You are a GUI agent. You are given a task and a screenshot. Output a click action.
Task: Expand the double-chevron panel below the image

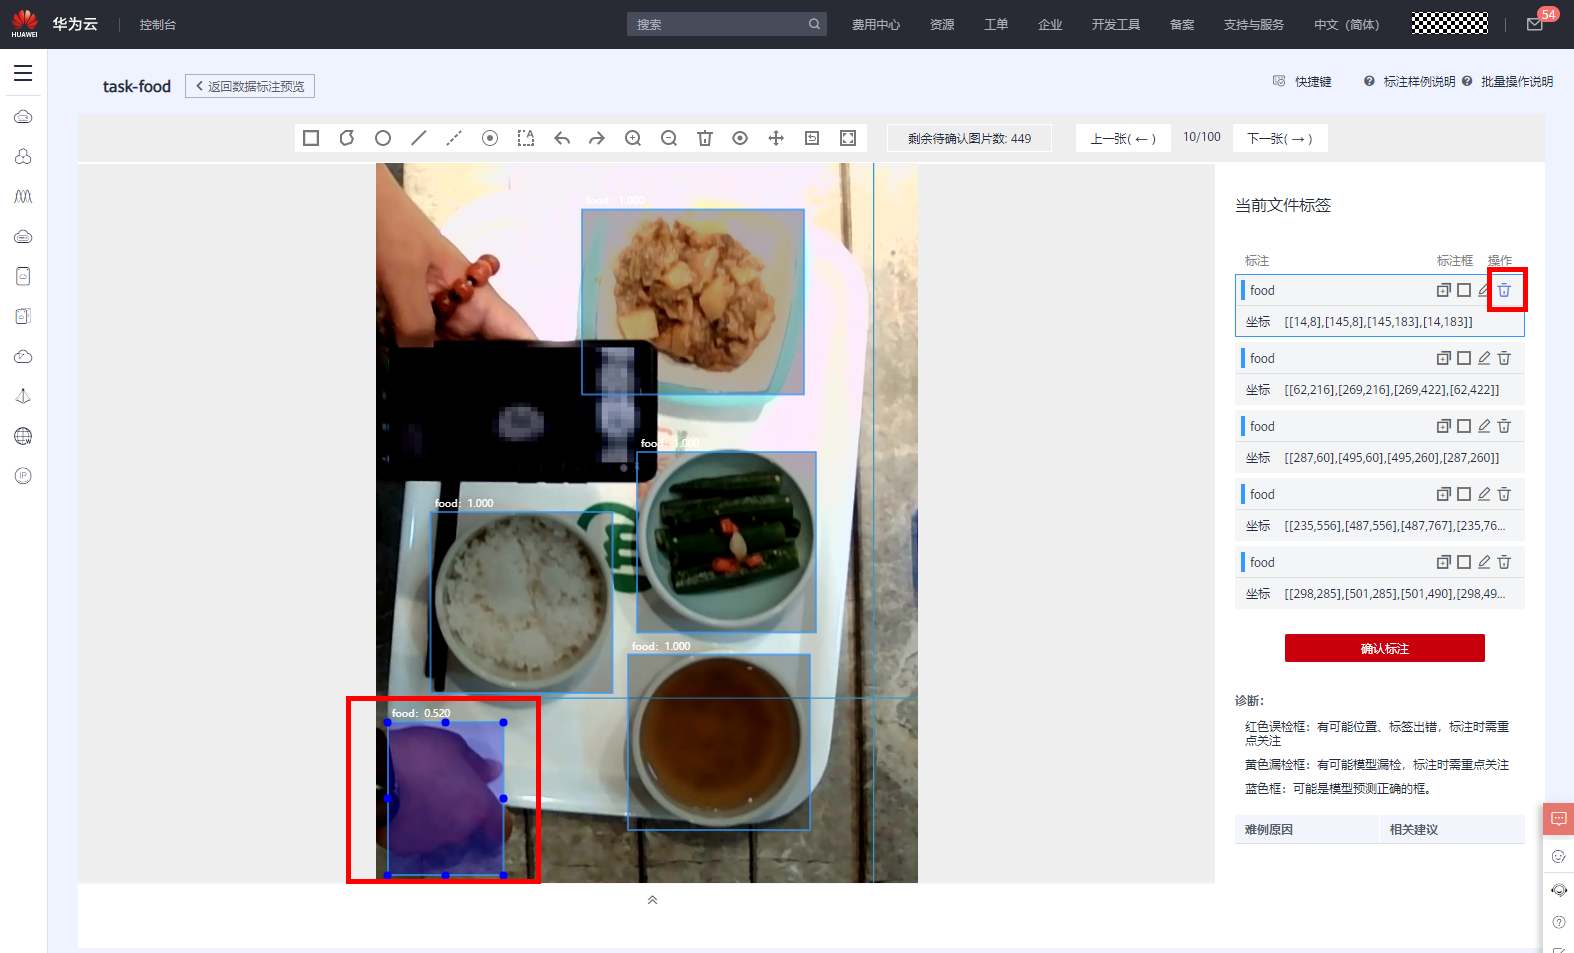pyautogui.click(x=652, y=900)
